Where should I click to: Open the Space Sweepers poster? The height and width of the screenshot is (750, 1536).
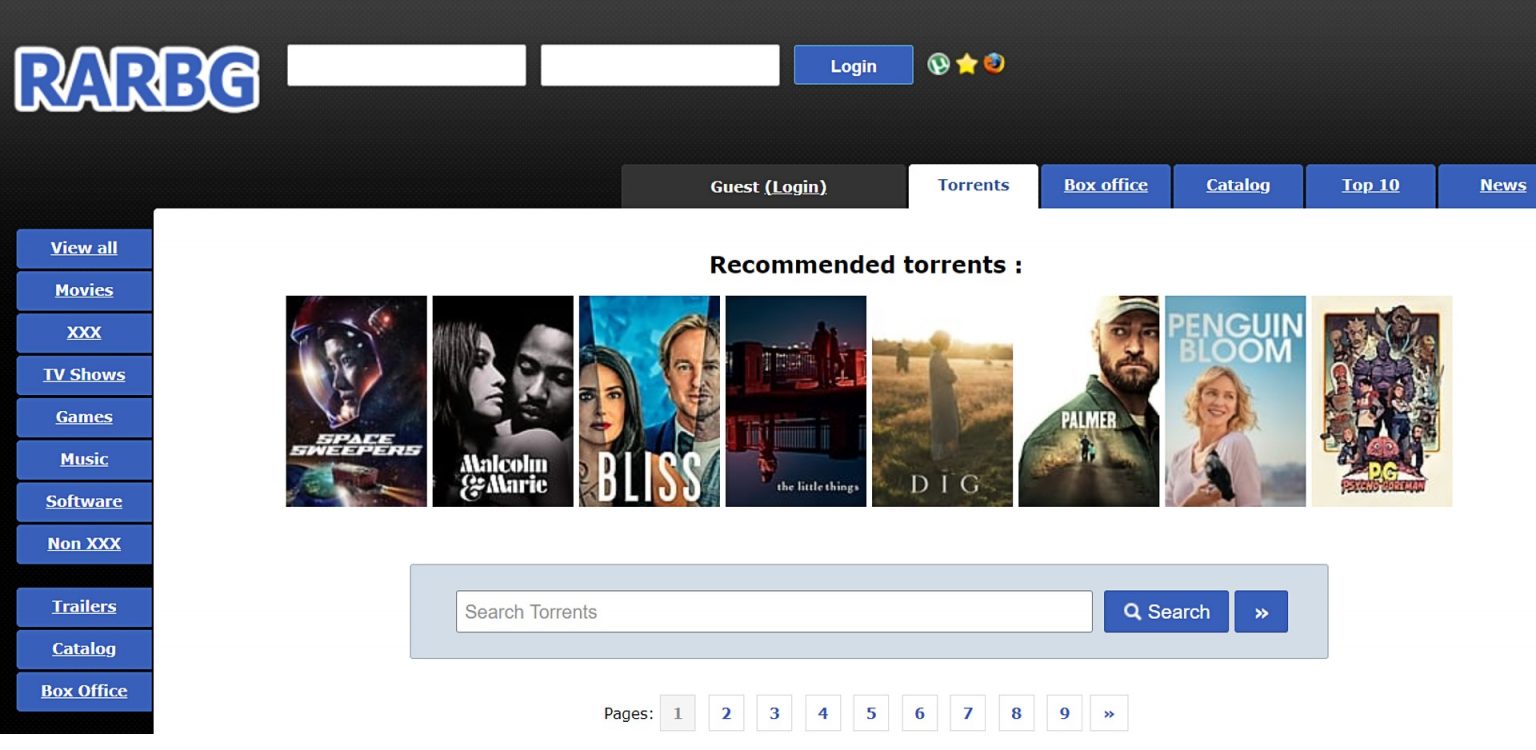tap(356, 401)
